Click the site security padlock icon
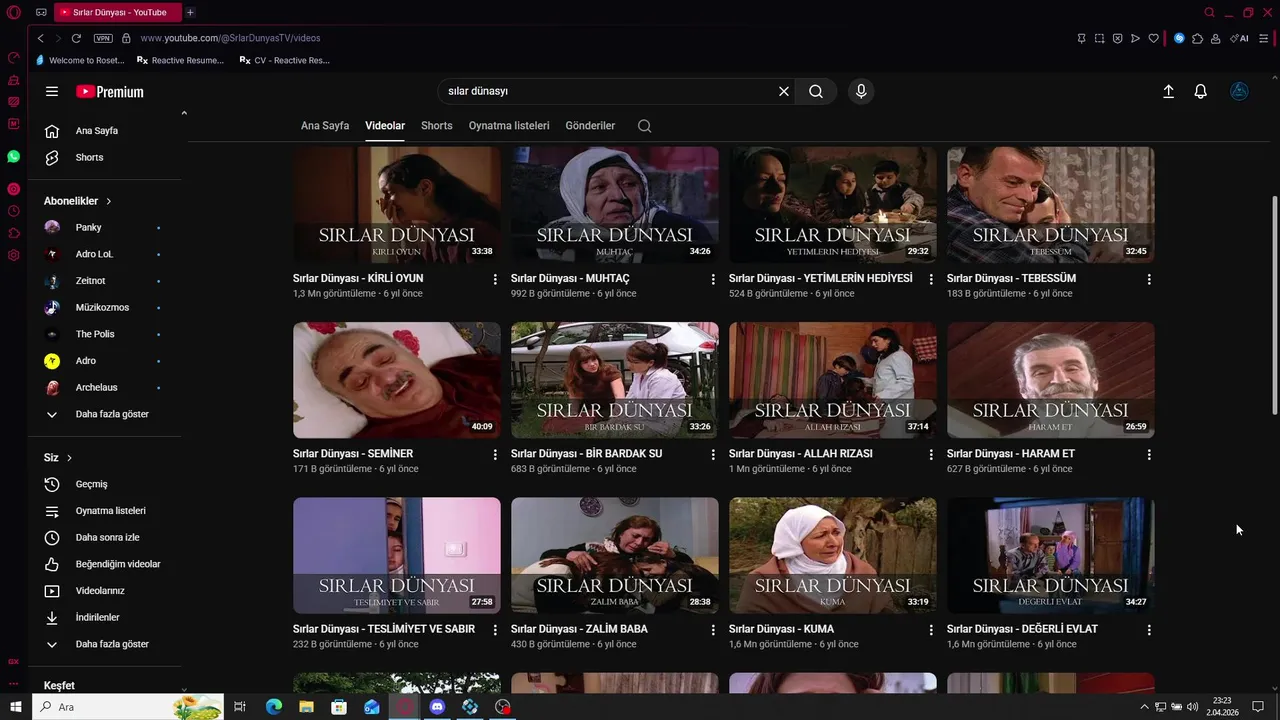Image resolution: width=1280 pixels, height=720 pixels. coord(126,38)
